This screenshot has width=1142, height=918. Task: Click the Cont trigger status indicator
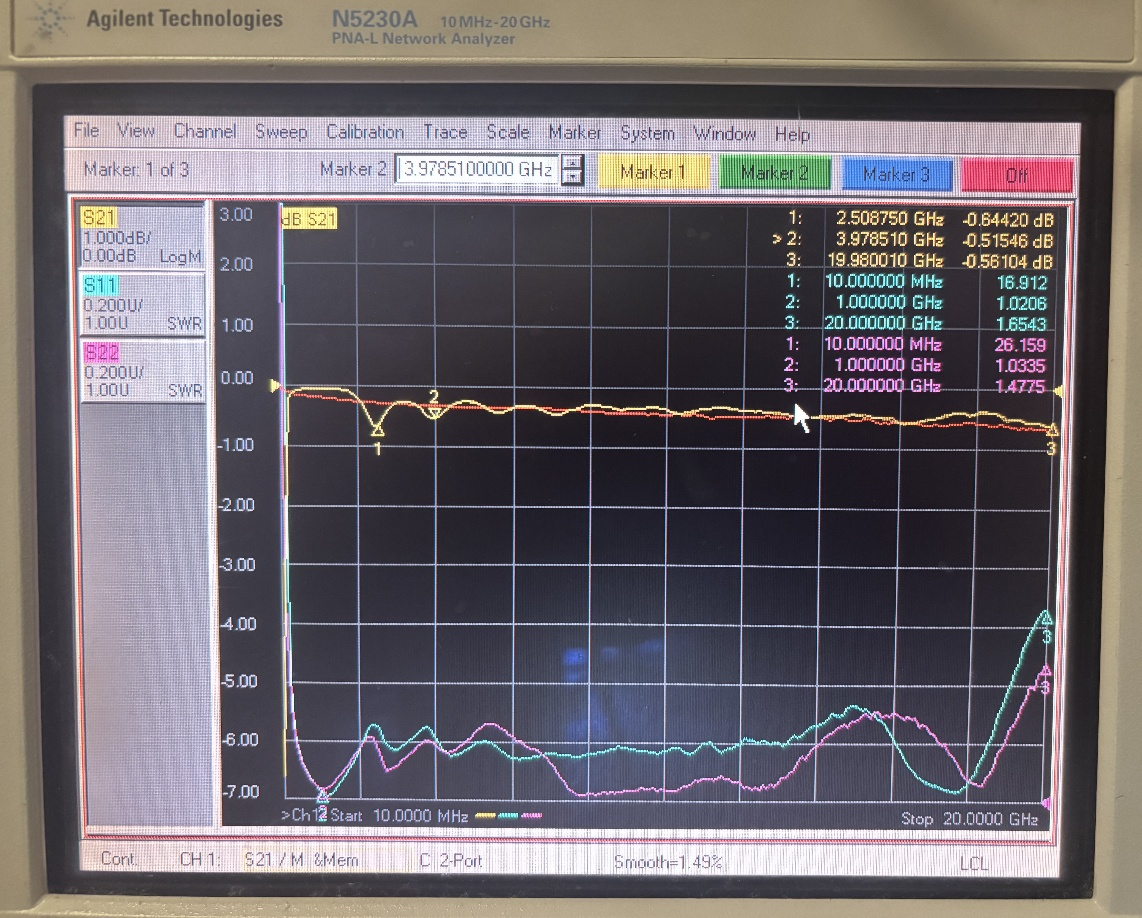(x=120, y=859)
